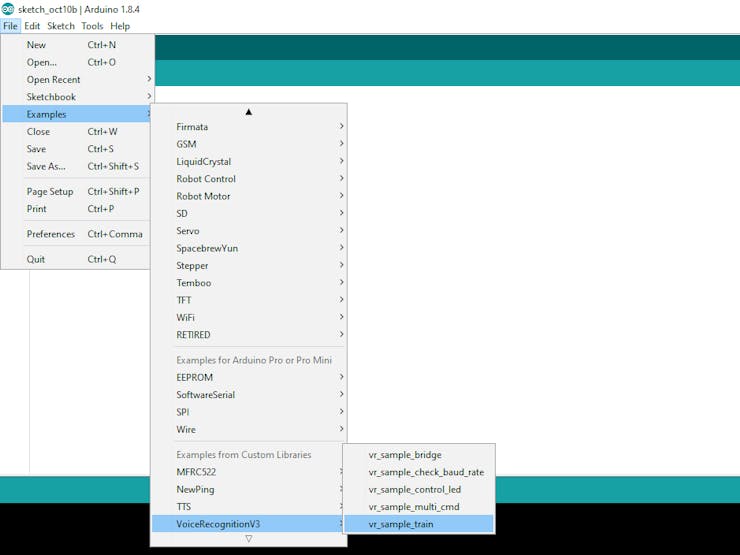Open the vr_sample_check_baud_rate example
Image resolution: width=740 pixels, height=555 pixels.
coord(419,472)
